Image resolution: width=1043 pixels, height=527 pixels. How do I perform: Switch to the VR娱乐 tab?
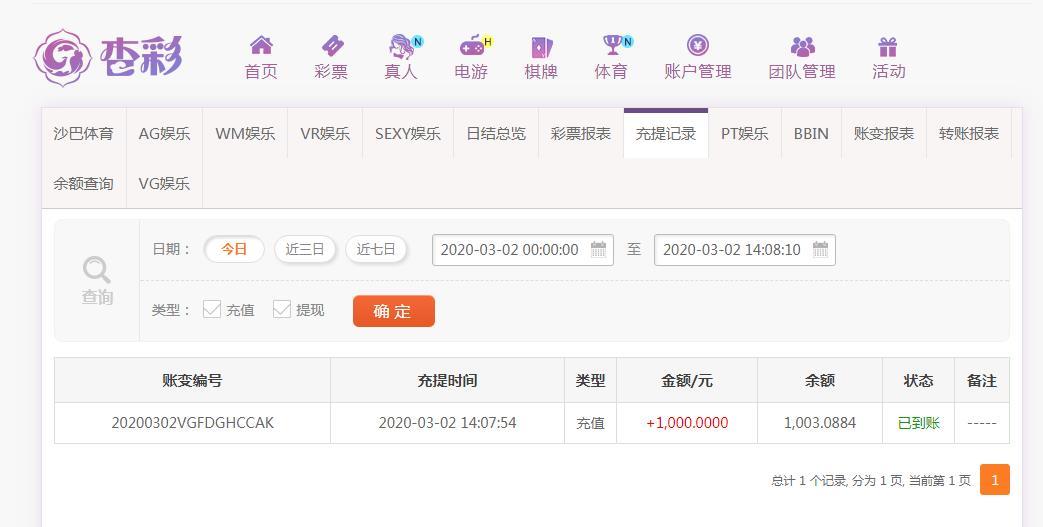(x=325, y=134)
